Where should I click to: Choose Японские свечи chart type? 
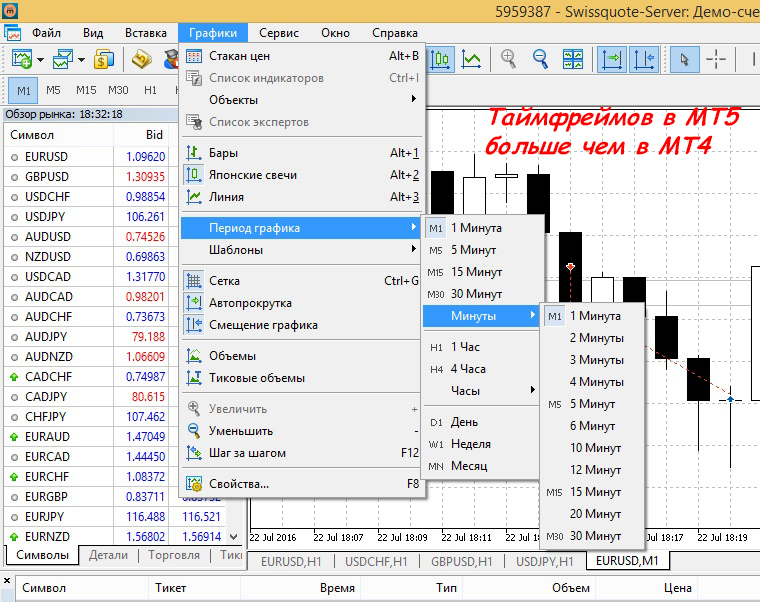[x=301, y=175]
